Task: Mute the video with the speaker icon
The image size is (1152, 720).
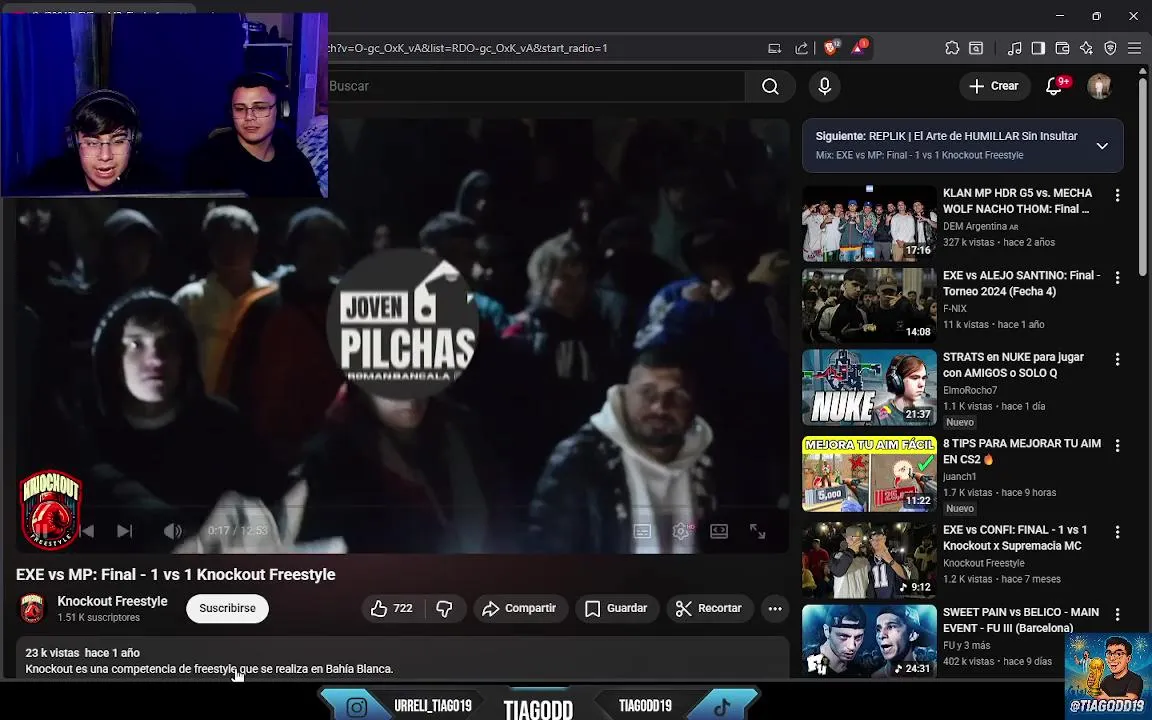Action: 172,531
